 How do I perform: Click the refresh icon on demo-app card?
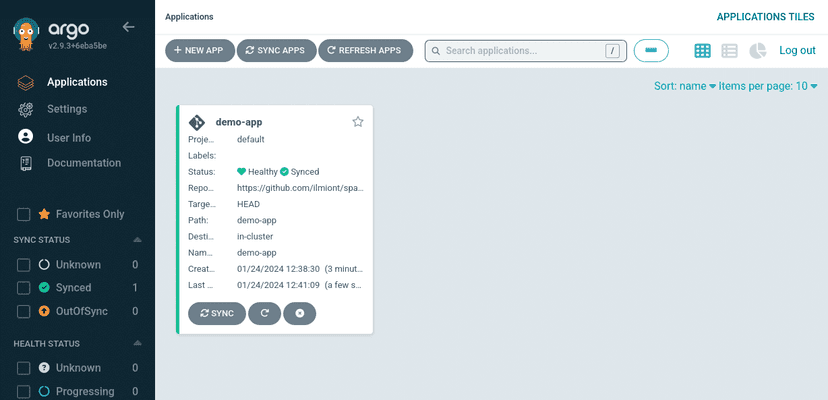point(264,313)
